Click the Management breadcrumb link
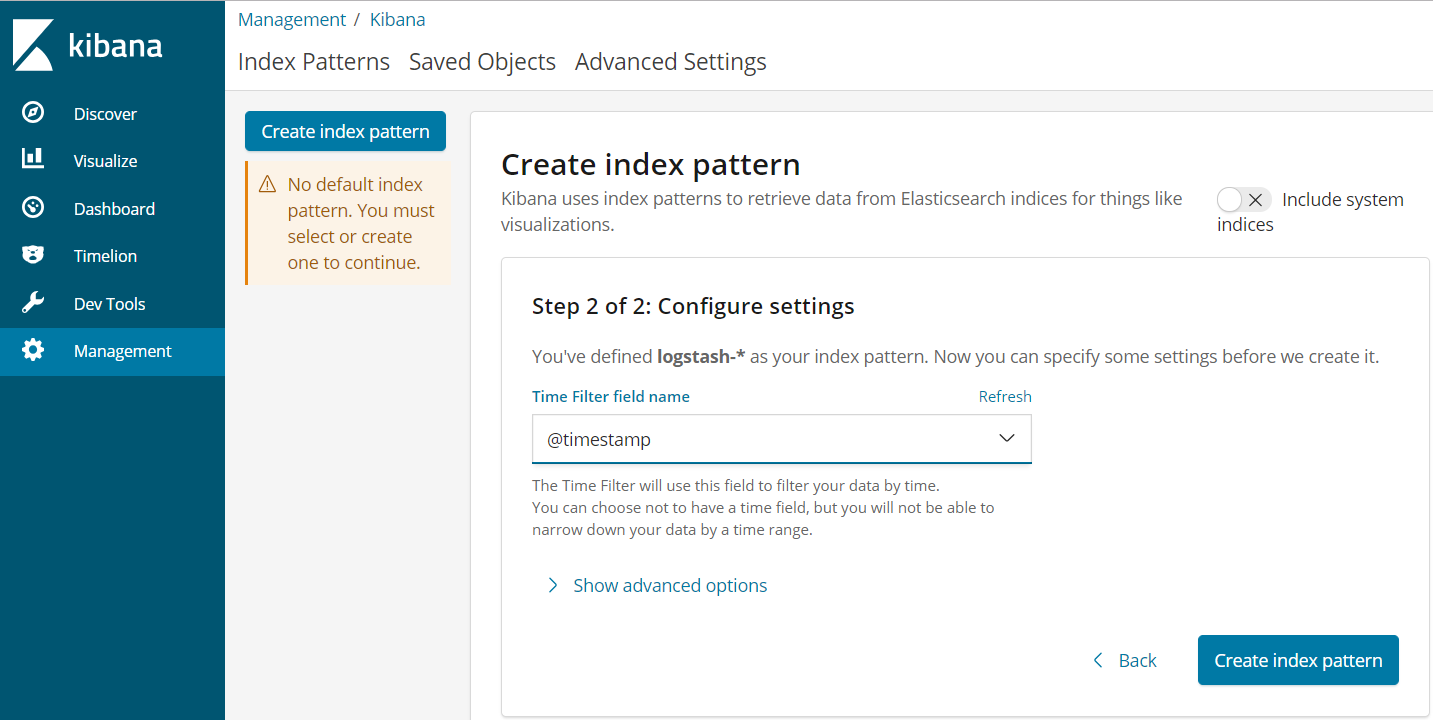Viewport: 1433px width, 720px height. (x=292, y=20)
